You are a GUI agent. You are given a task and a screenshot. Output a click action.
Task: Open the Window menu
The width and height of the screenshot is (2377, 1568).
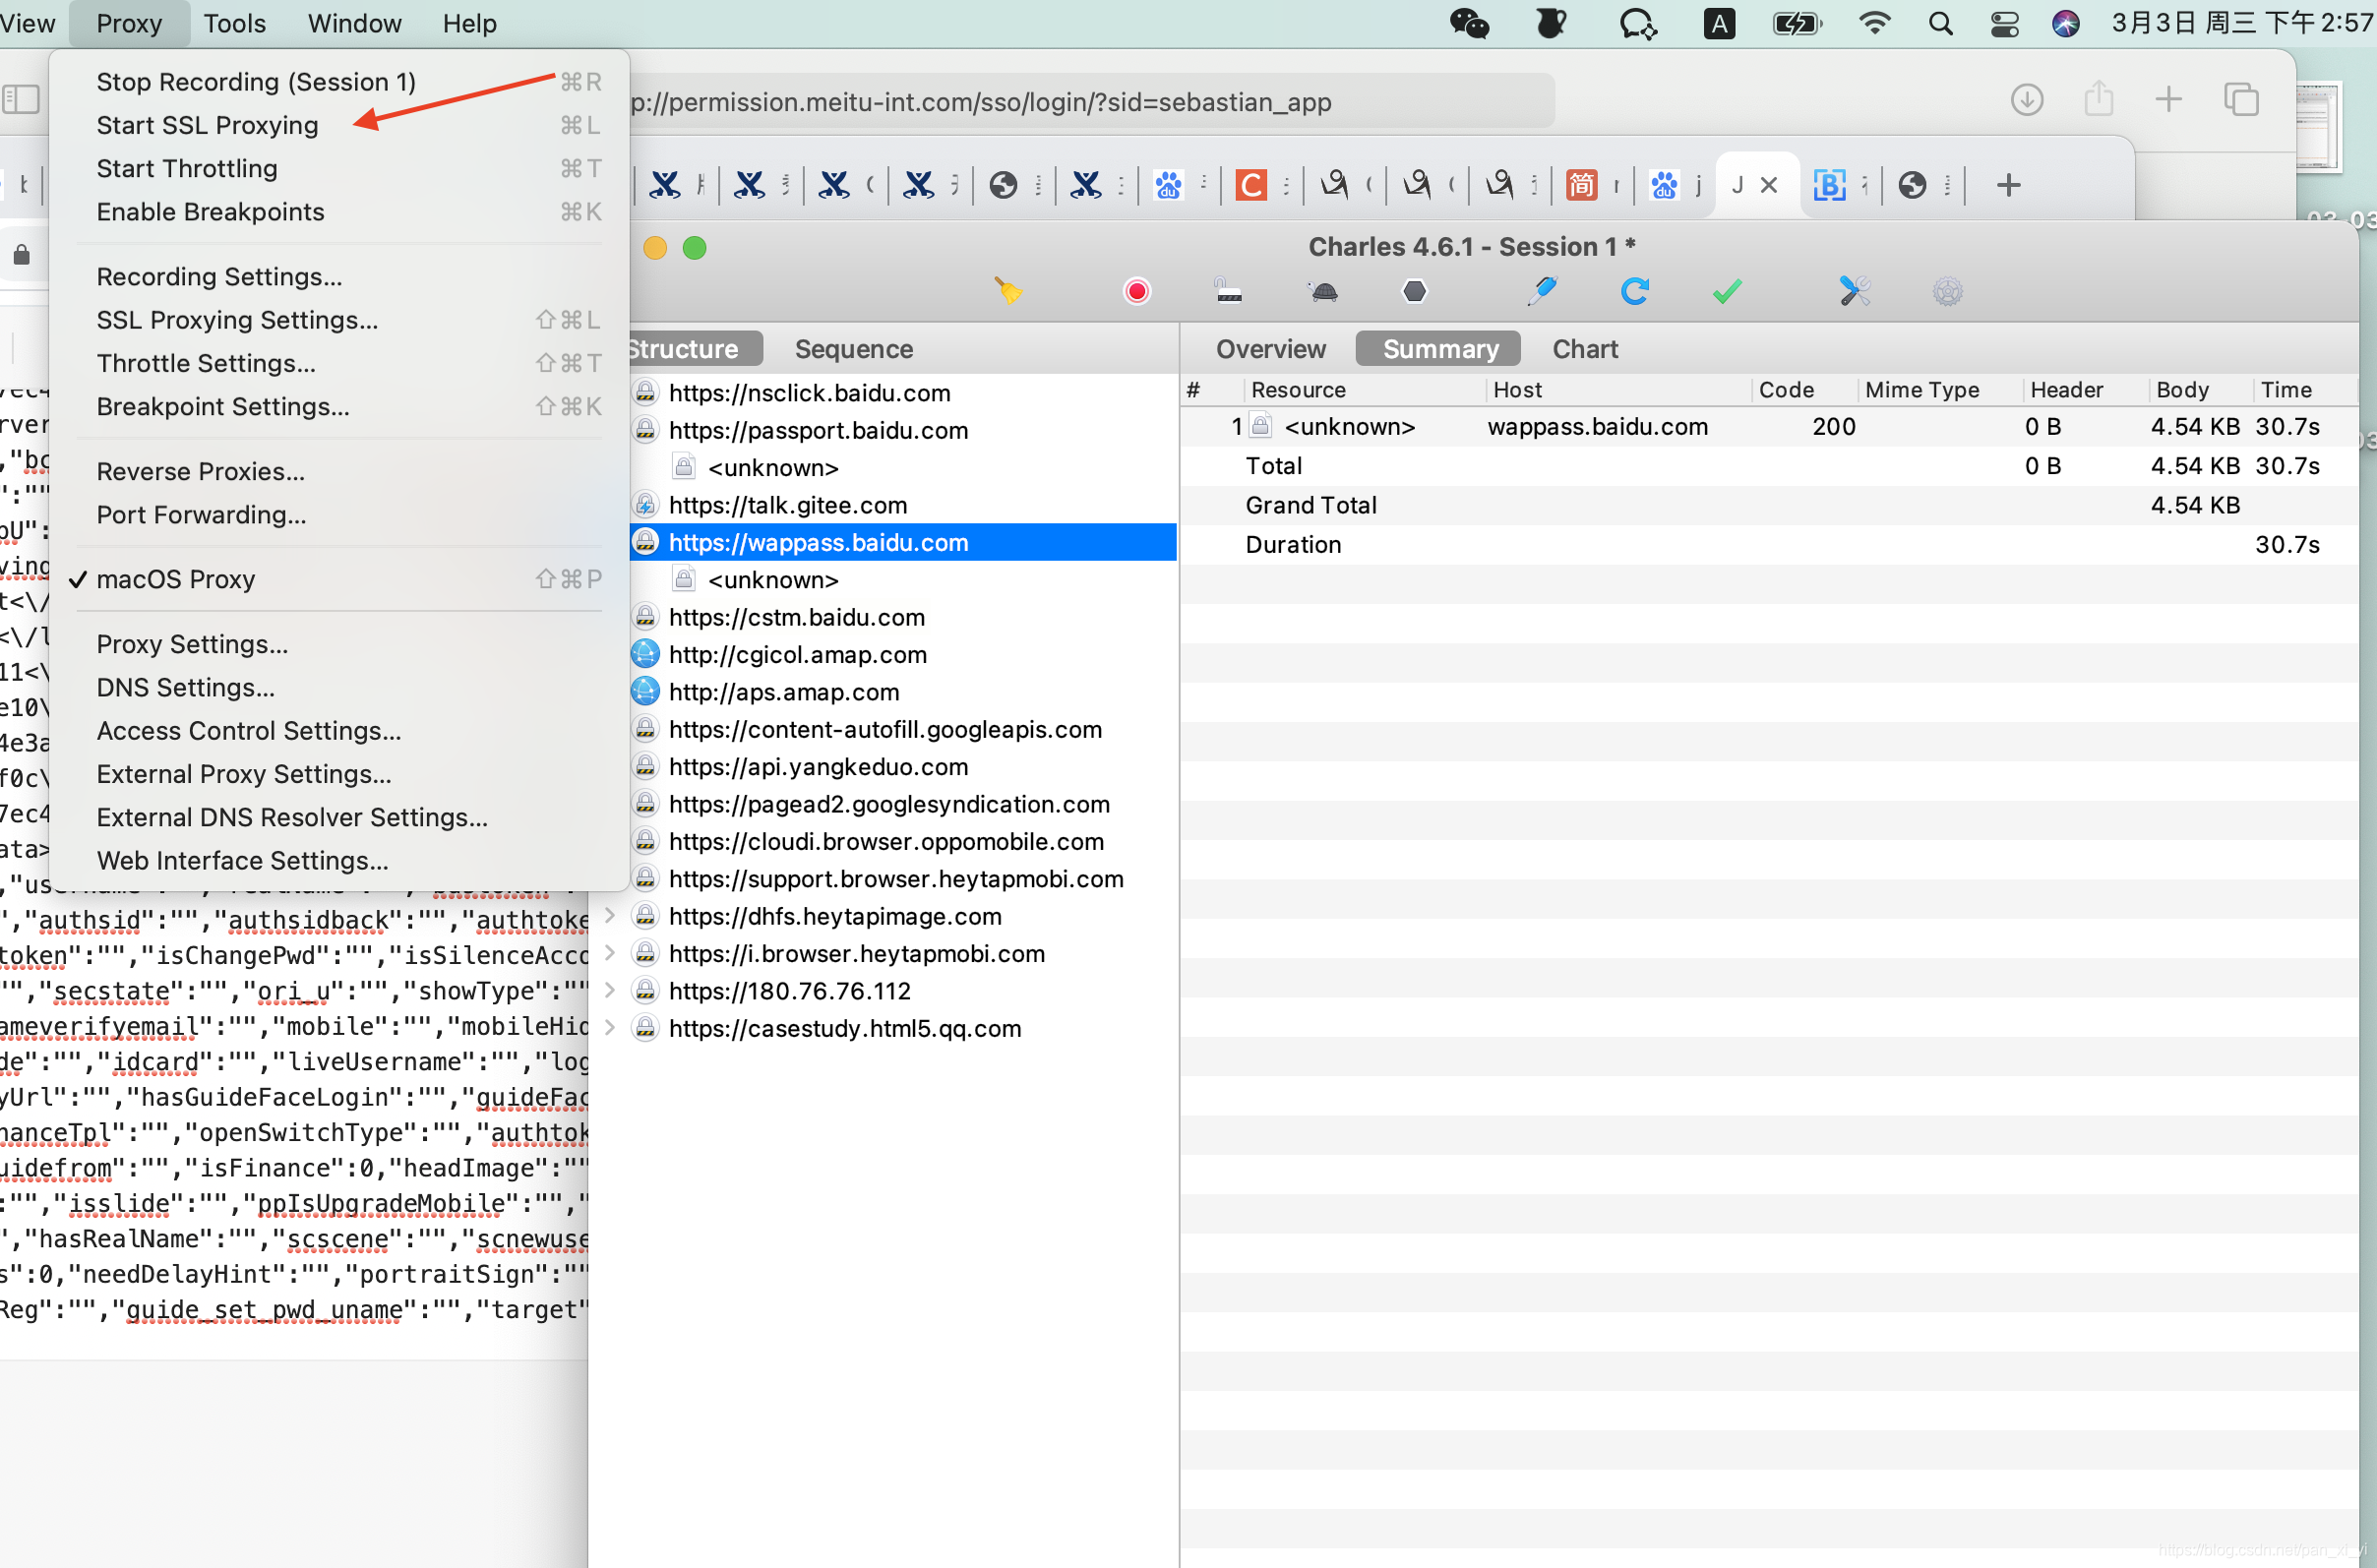click(354, 23)
